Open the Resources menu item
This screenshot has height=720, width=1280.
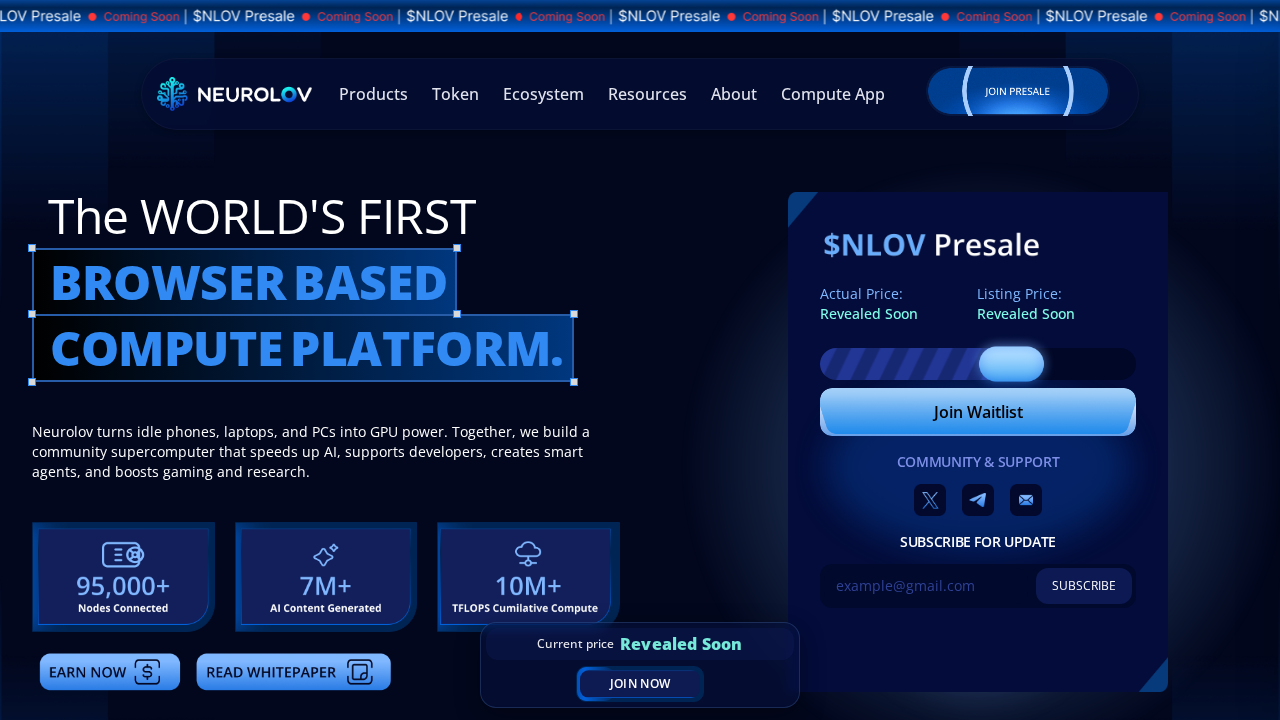[647, 94]
